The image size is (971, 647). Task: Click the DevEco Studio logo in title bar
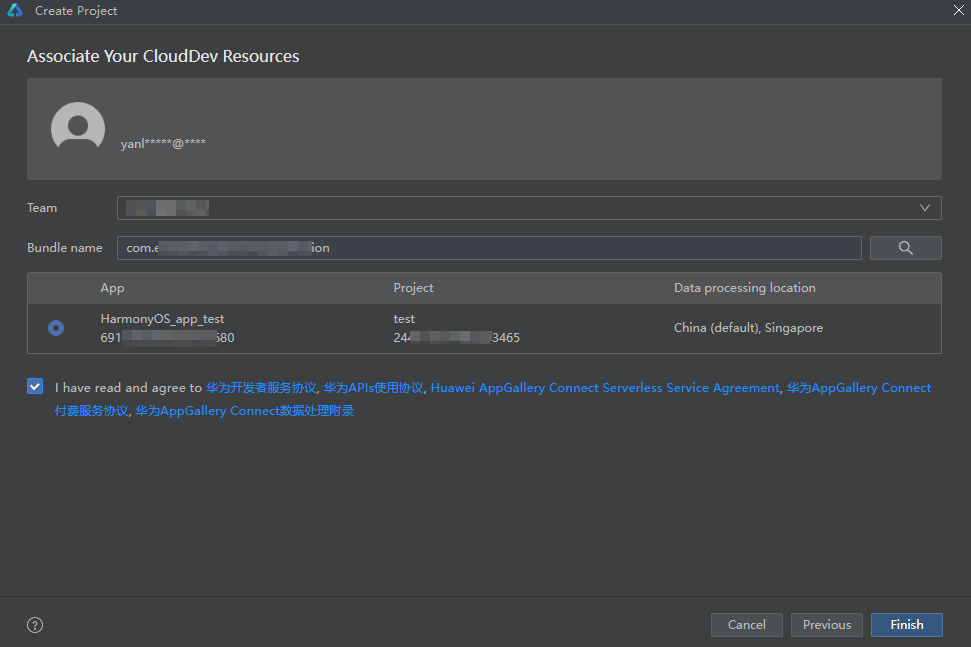[15, 11]
